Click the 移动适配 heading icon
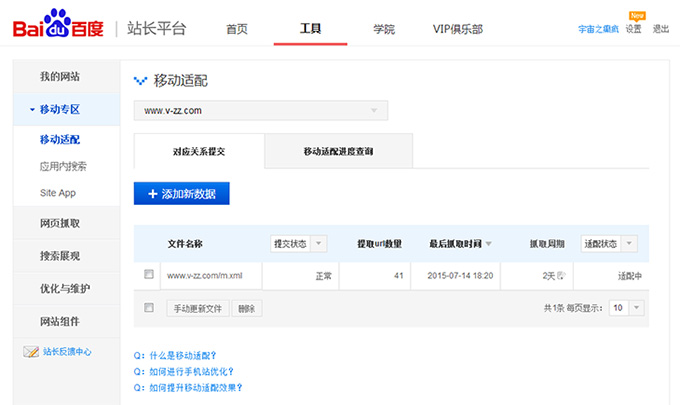The height and width of the screenshot is (405, 680). [140, 80]
